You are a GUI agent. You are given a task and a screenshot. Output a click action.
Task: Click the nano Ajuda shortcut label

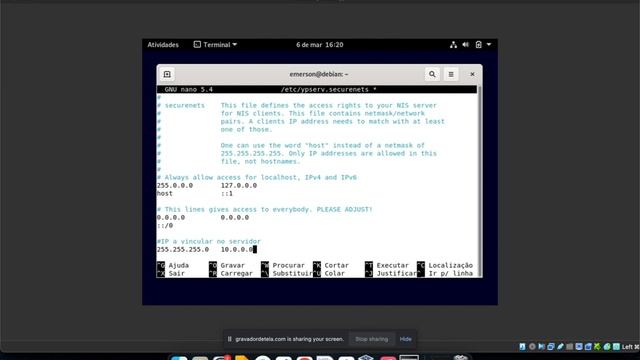178,265
